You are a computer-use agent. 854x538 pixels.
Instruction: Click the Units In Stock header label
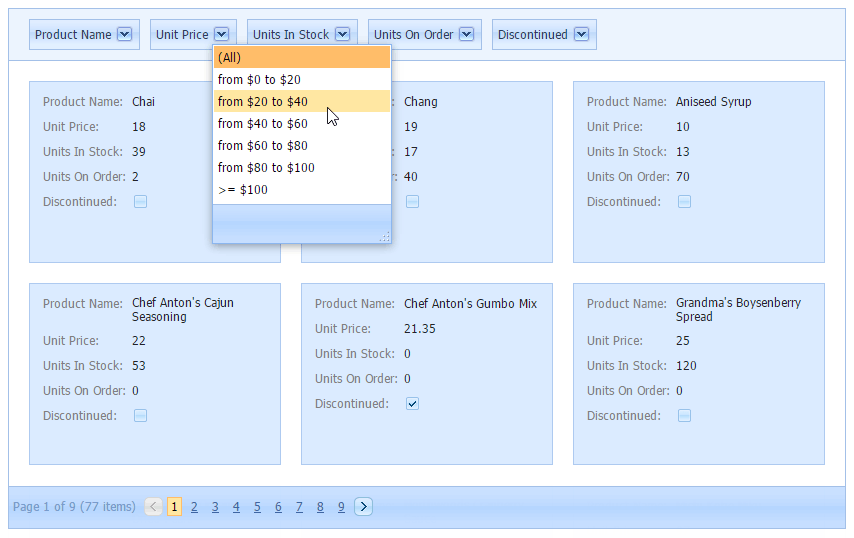291,35
